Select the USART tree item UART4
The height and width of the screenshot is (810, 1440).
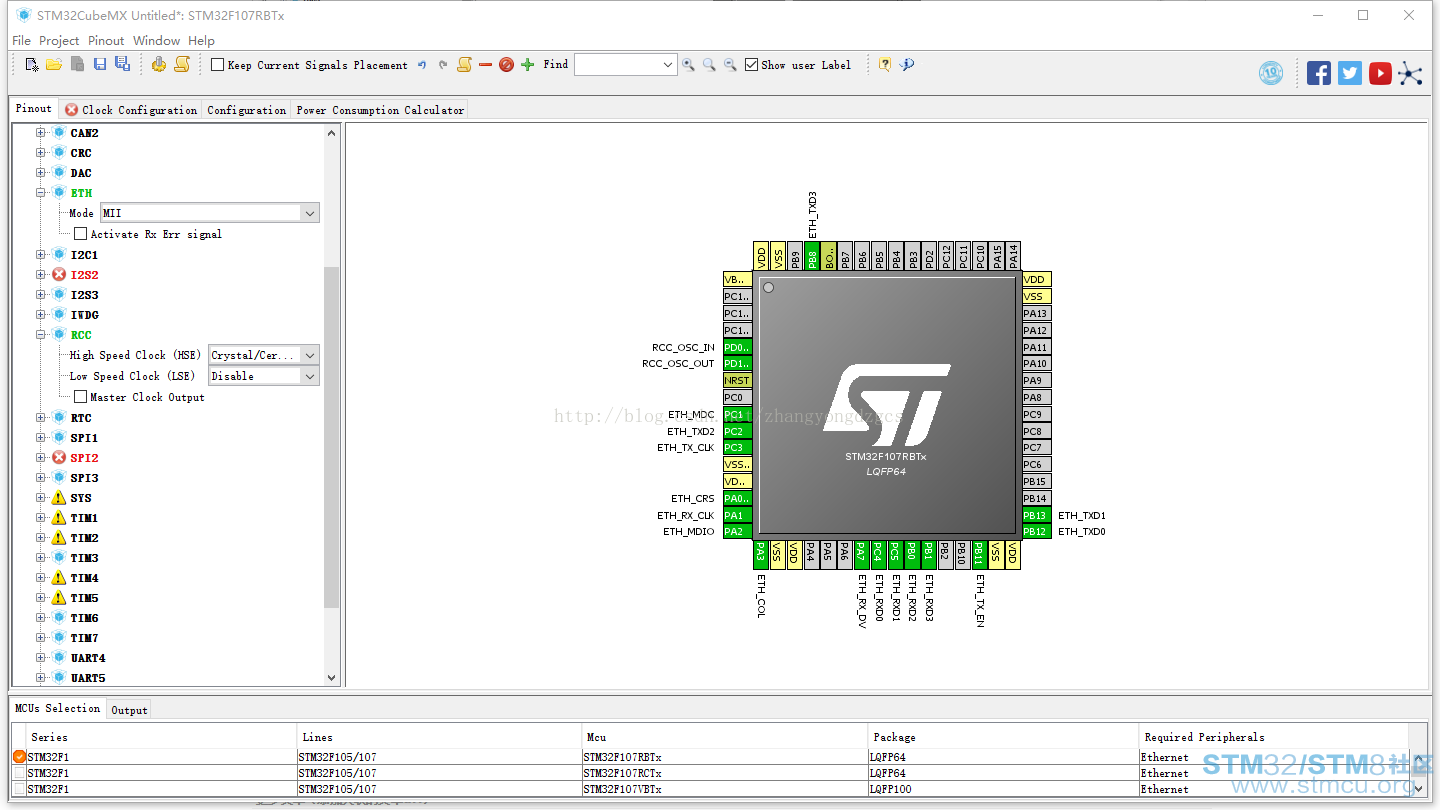[x=87, y=658]
